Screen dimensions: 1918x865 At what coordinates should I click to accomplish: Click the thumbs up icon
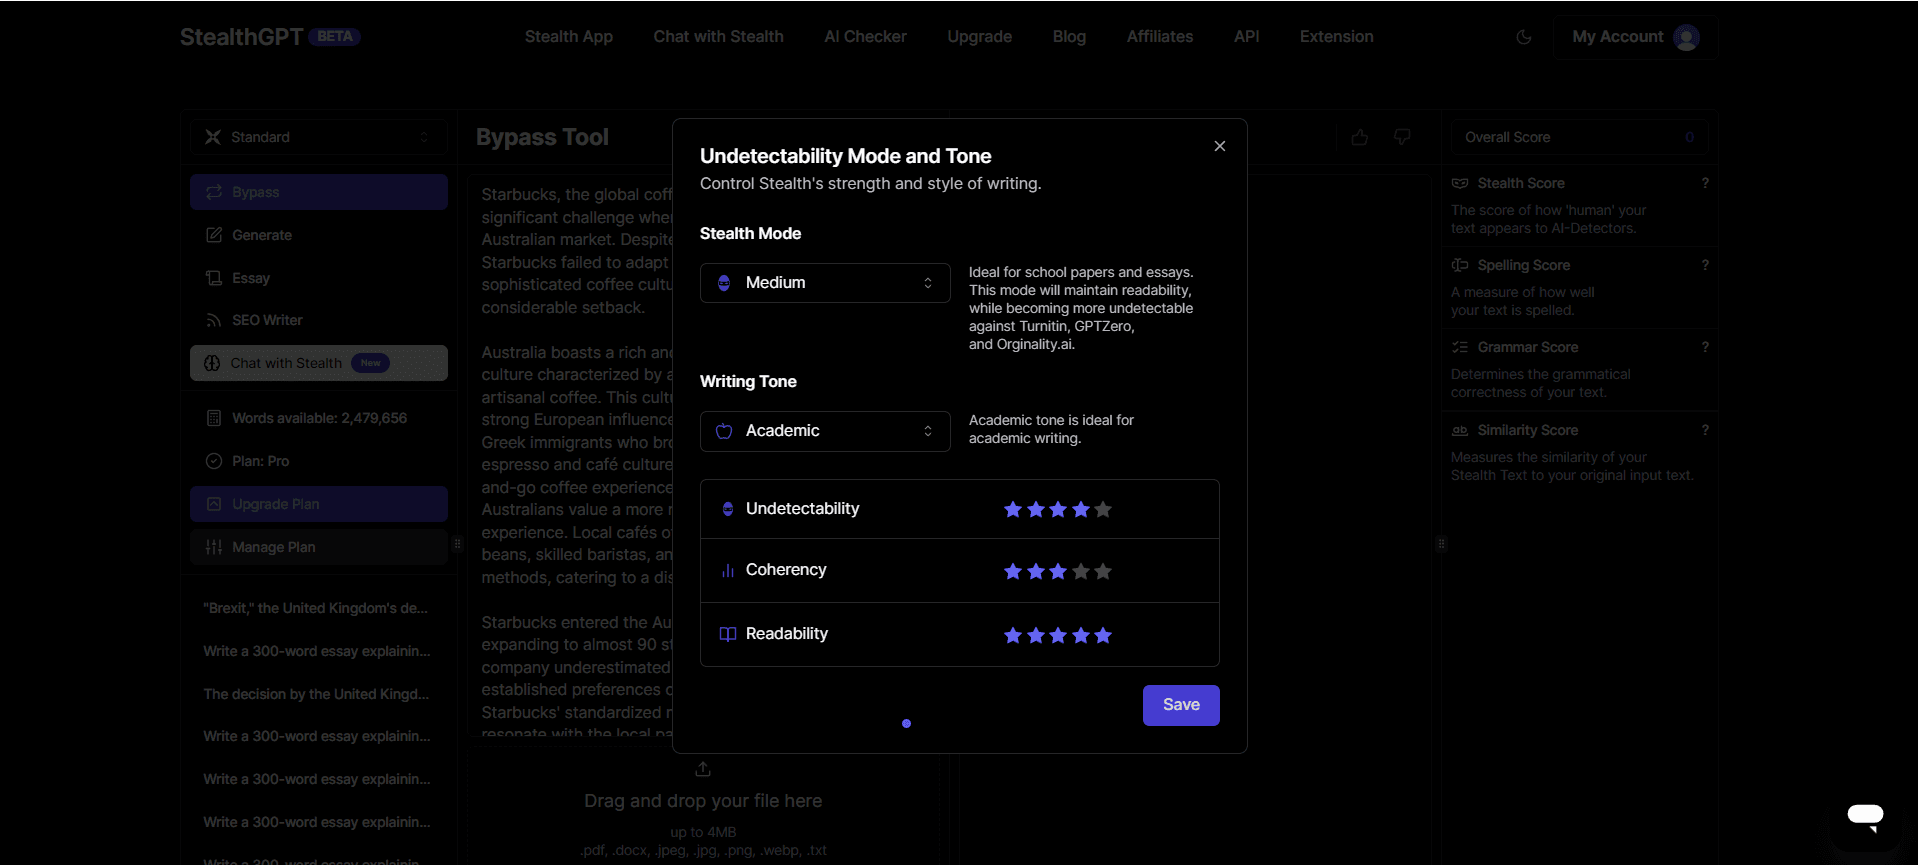[x=1359, y=137]
